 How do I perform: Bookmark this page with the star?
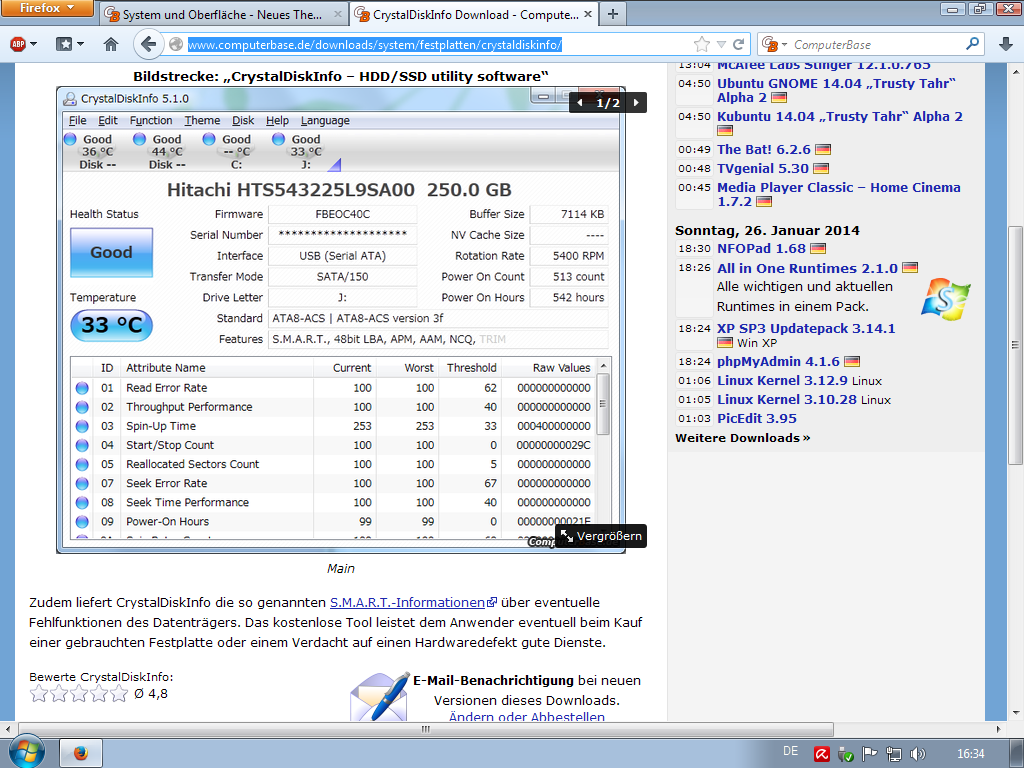click(701, 44)
